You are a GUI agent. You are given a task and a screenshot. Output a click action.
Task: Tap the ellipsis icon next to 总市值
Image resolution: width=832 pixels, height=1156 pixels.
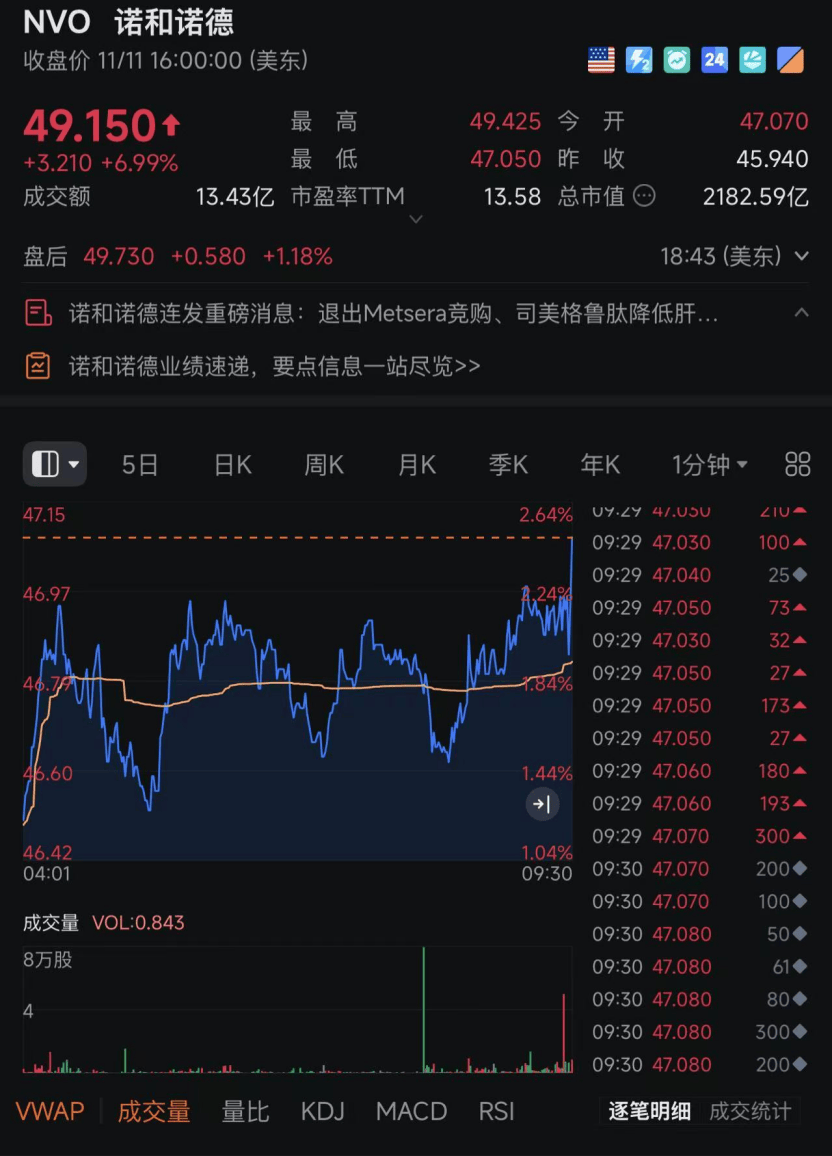pos(645,196)
